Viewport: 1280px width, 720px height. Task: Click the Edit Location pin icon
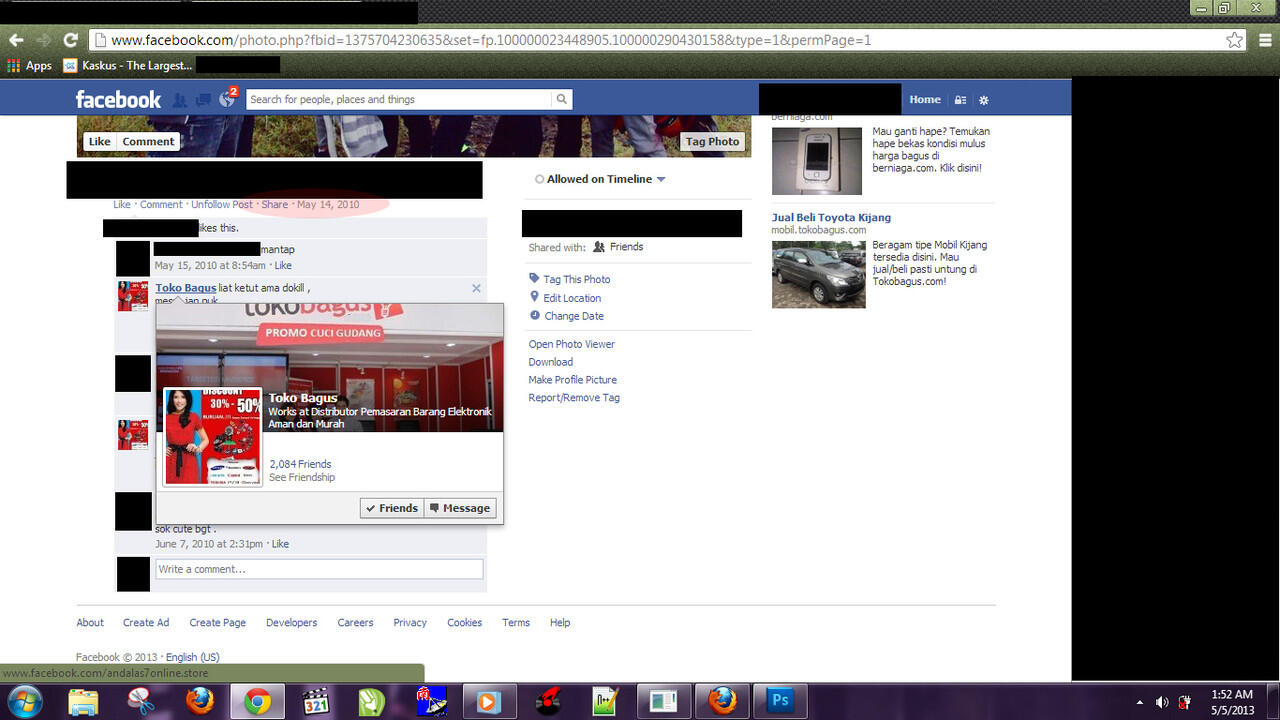(x=535, y=297)
